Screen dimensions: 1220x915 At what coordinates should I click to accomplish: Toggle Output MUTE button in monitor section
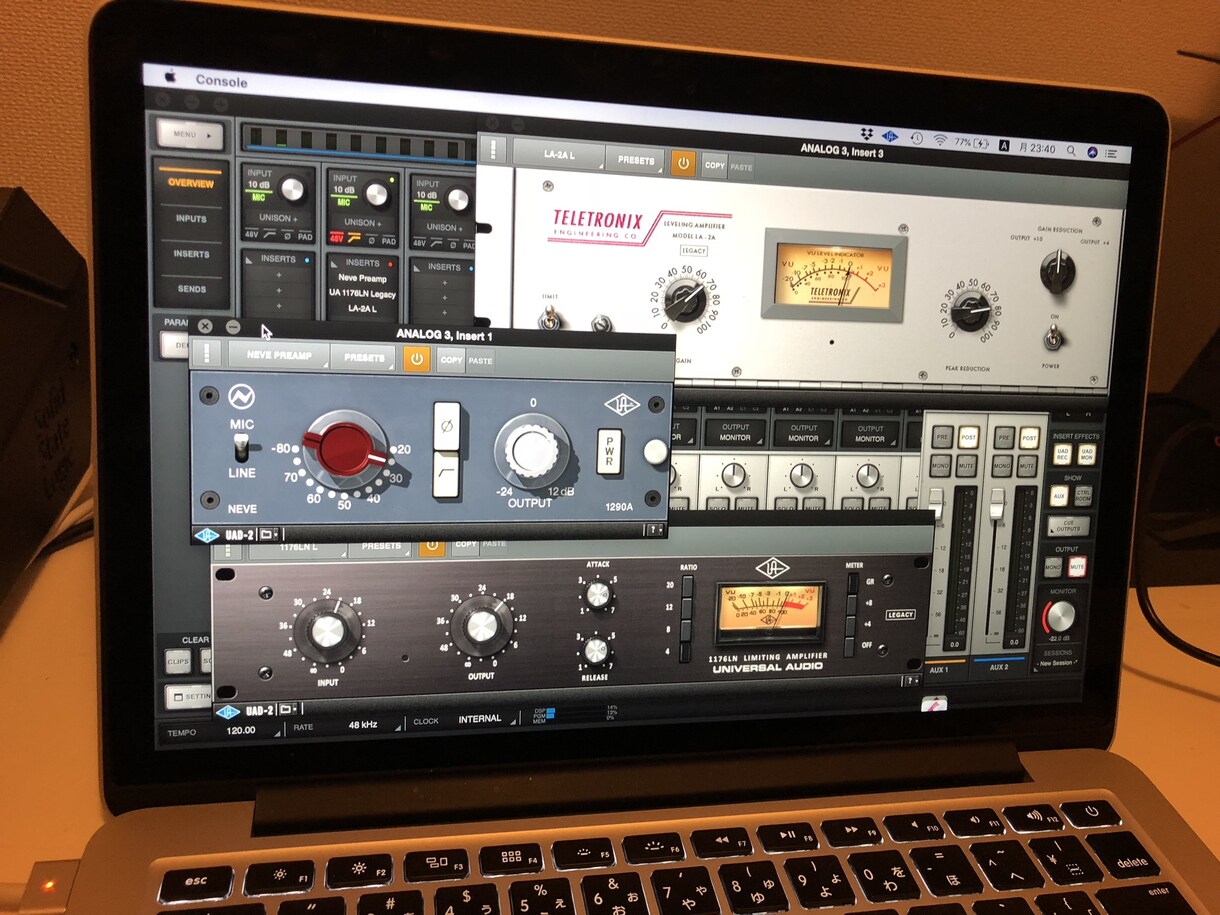[x=1078, y=567]
